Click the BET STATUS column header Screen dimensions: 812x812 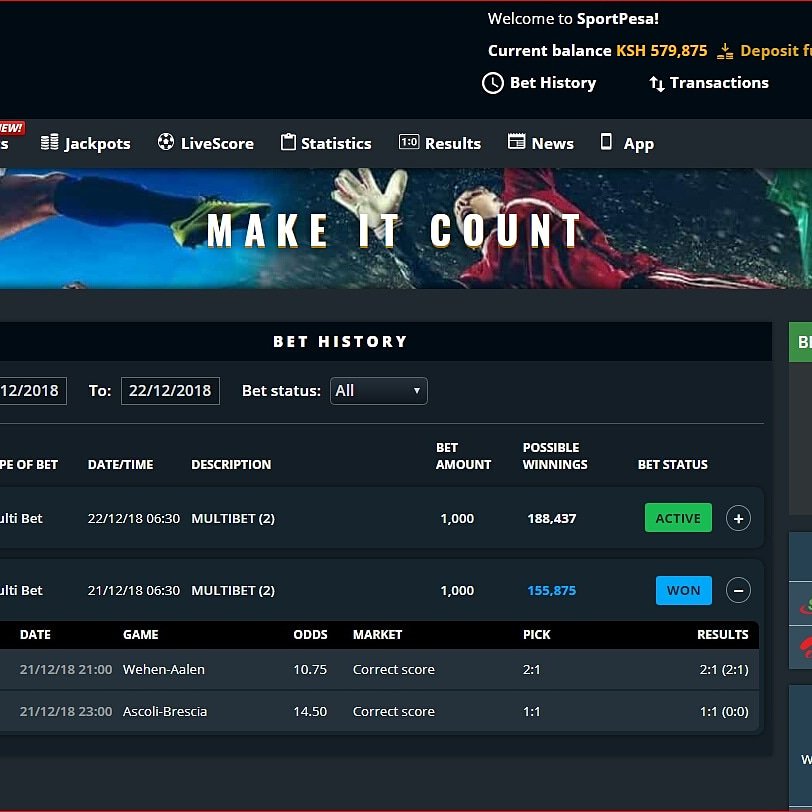(673, 465)
